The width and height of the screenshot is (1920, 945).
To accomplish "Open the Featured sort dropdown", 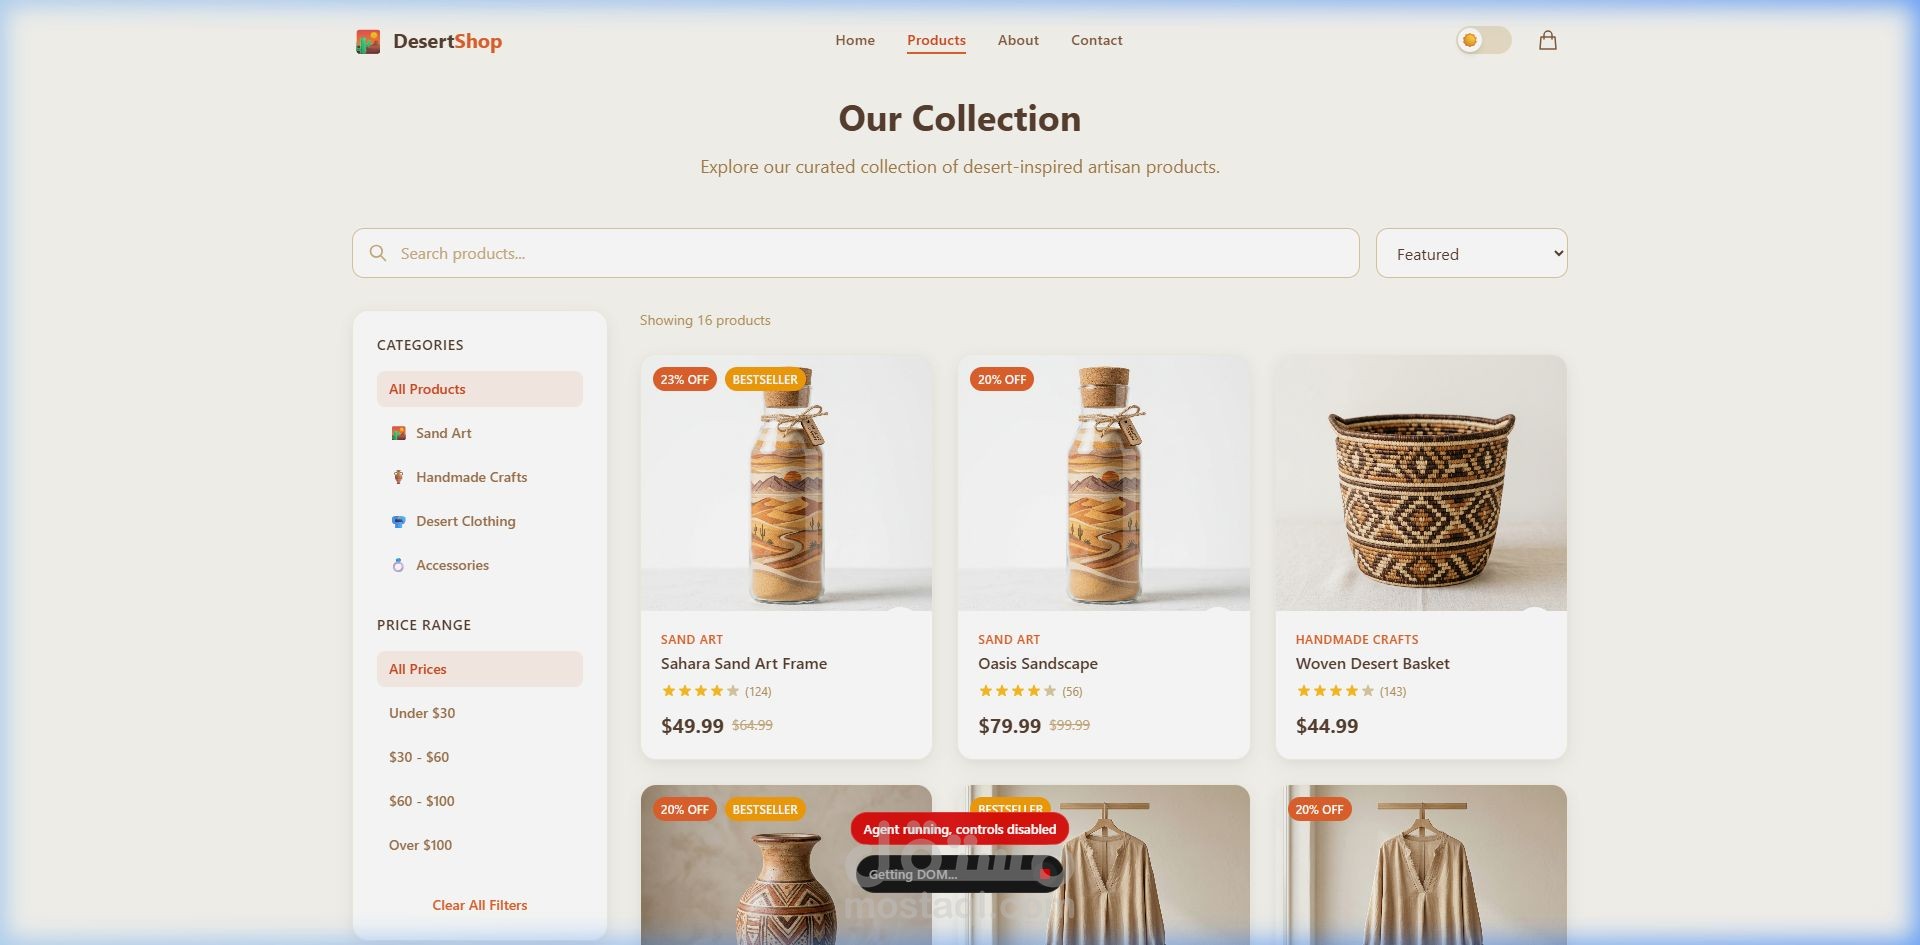I will (1471, 253).
